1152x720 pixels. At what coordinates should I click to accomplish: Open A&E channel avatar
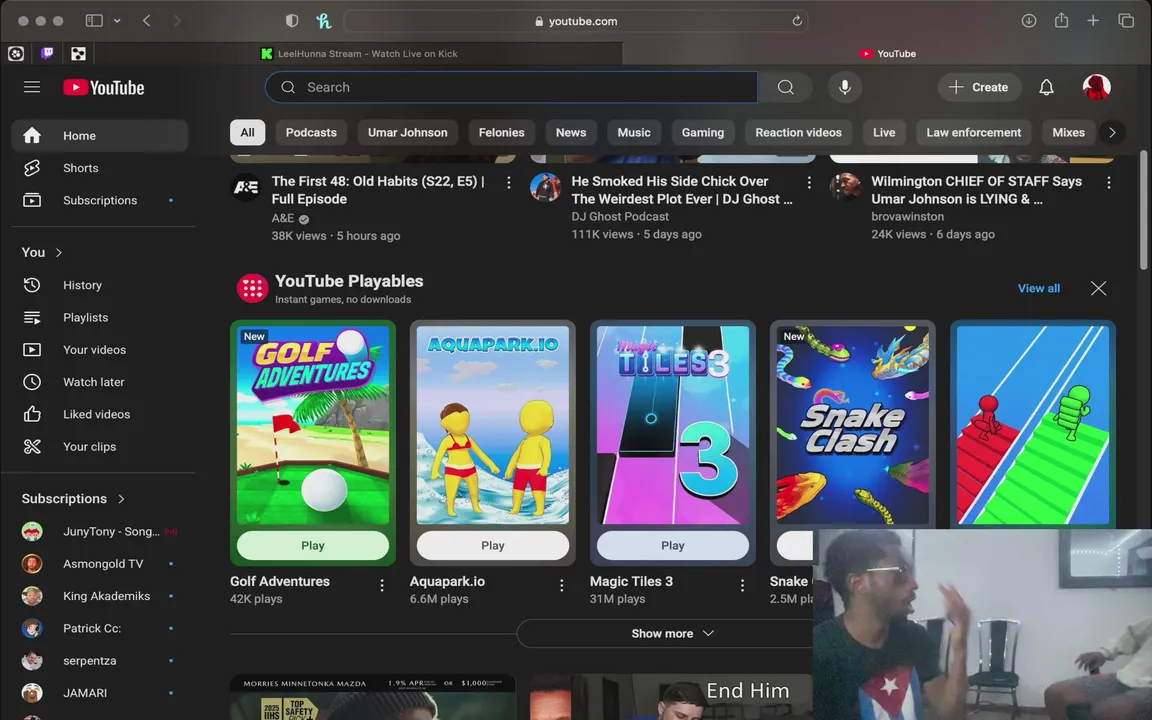tap(245, 187)
